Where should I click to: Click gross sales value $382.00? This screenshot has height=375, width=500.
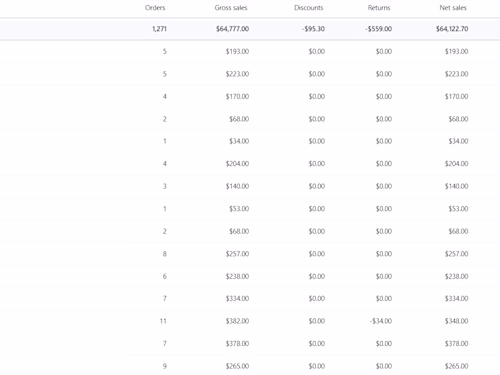(237, 321)
